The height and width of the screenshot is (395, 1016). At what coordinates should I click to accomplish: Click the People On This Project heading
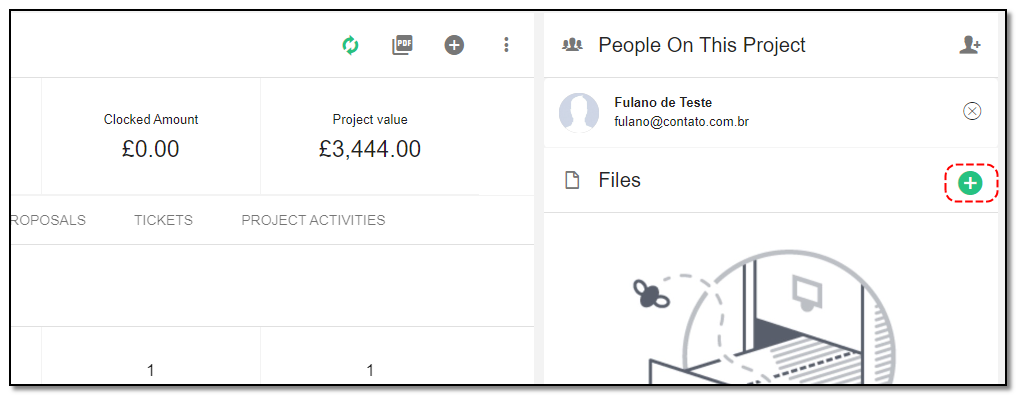coord(702,45)
